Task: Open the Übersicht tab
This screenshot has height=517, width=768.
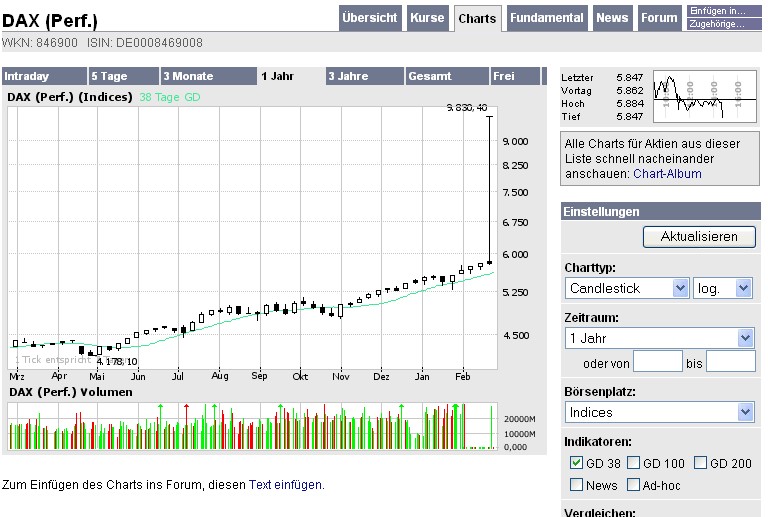Action: coord(370,18)
